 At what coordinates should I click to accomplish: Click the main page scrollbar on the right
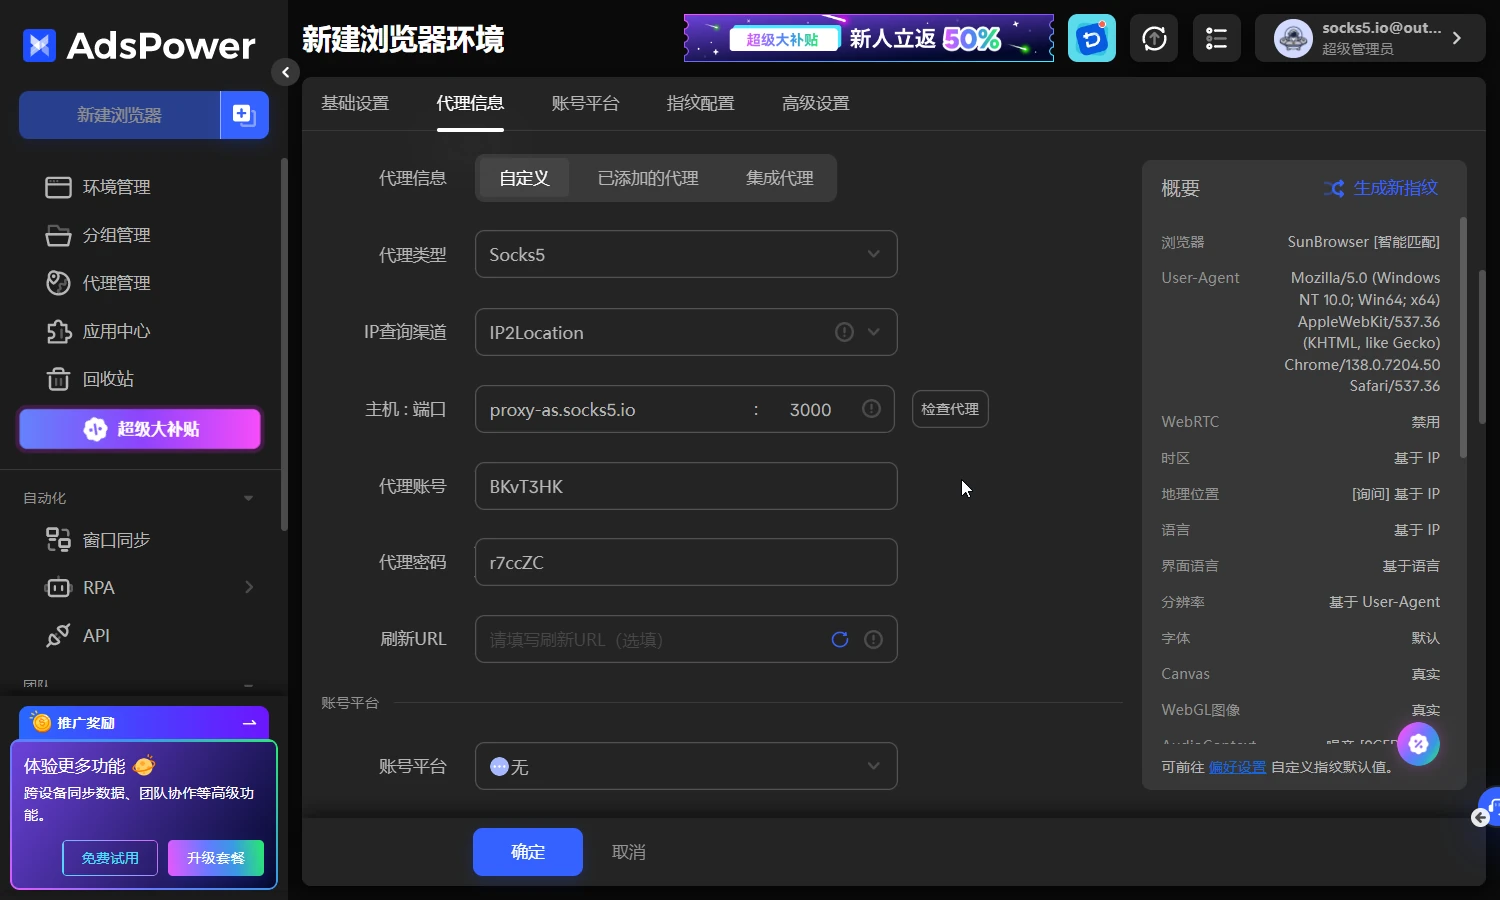click(x=1482, y=347)
